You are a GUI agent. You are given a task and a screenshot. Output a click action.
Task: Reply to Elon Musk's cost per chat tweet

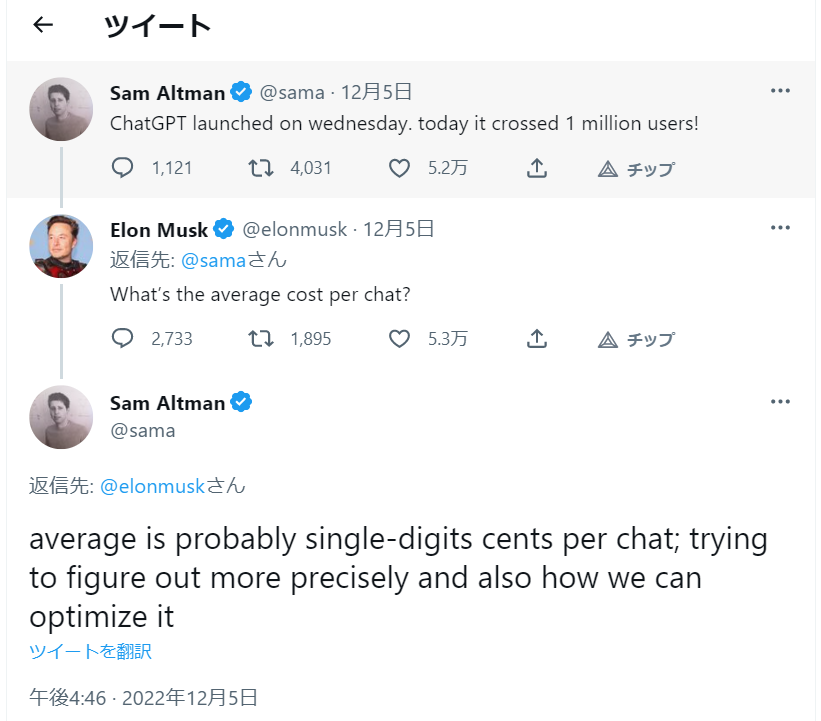pos(123,338)
